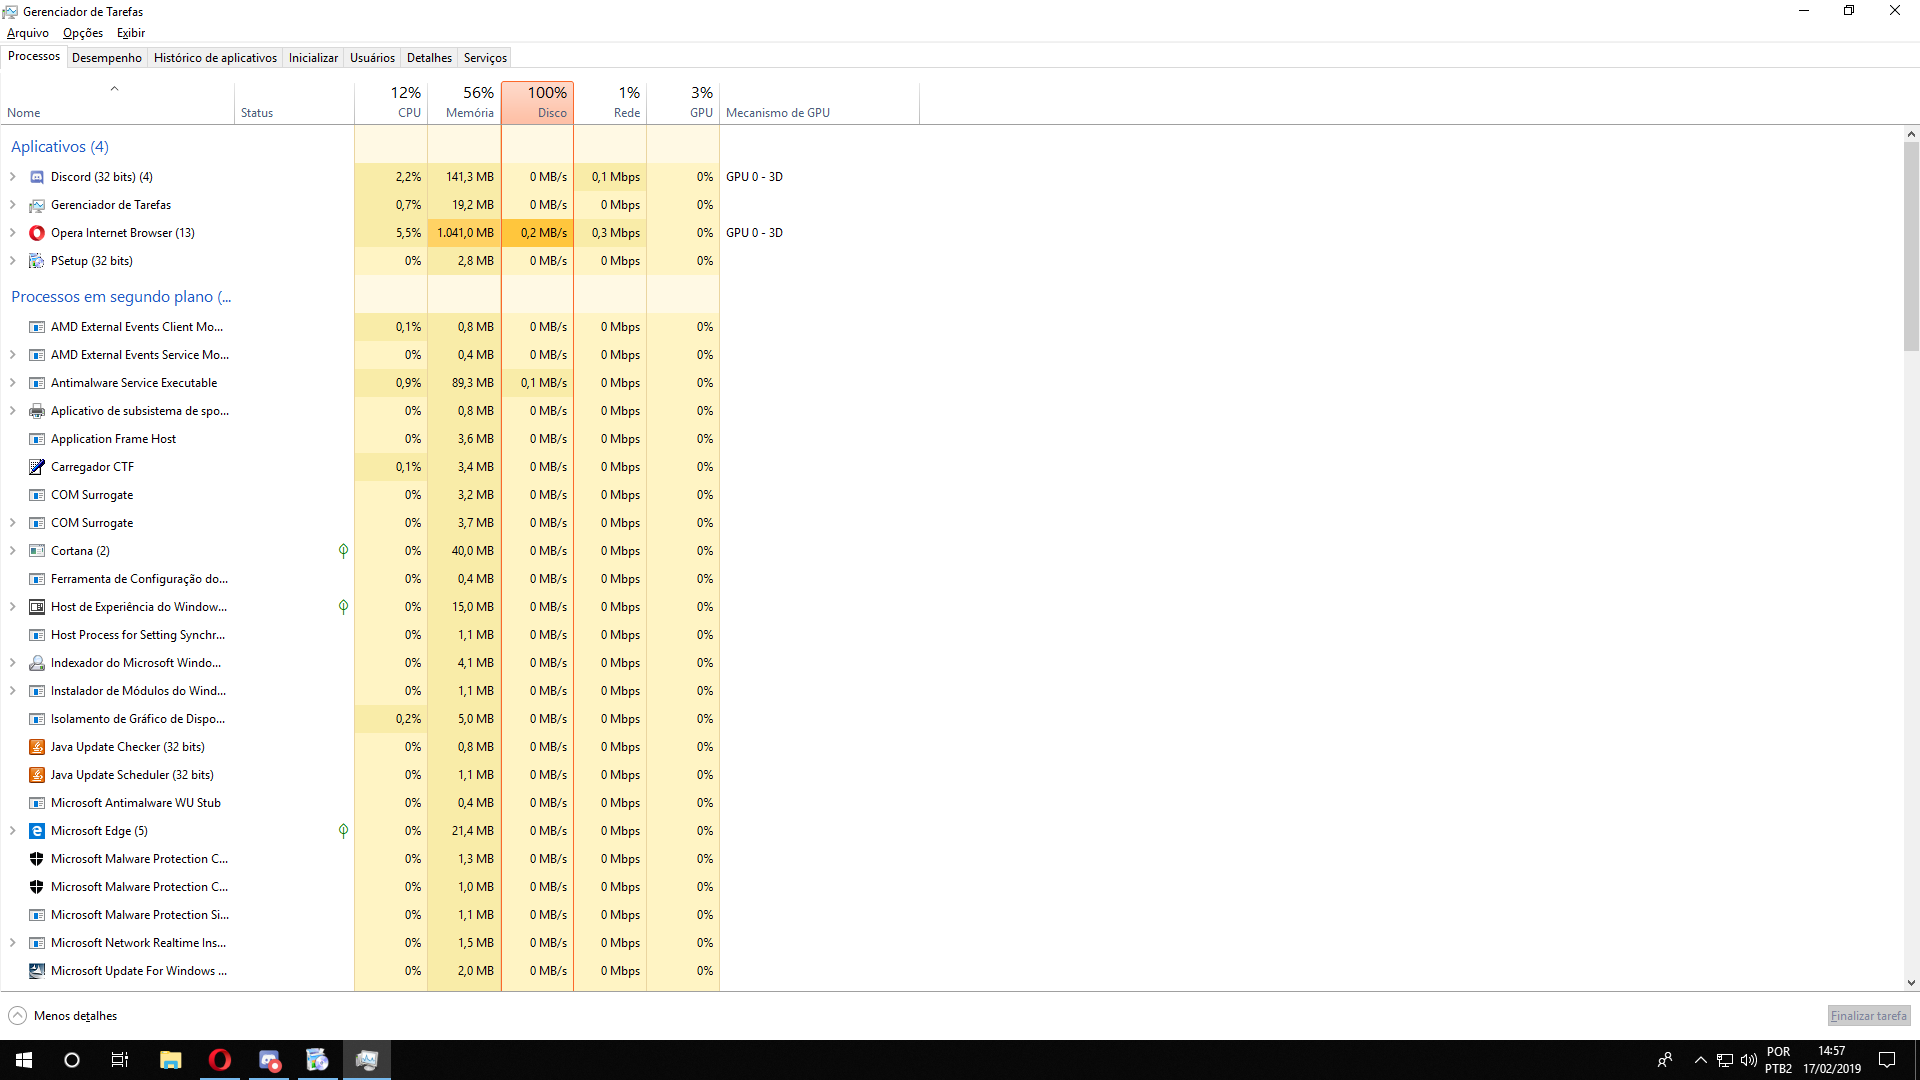Switch to the Inicializar tab

pyautogui.click(x=313, y=58)
